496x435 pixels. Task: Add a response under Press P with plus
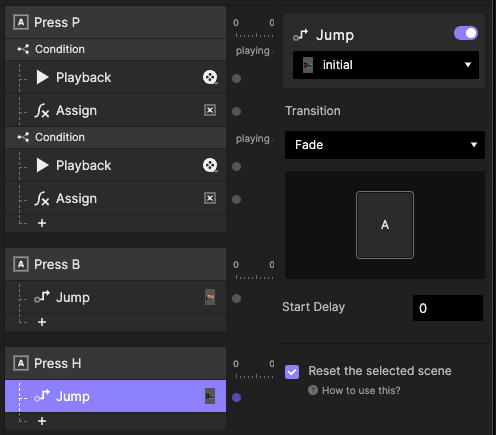tap(42, 223)
